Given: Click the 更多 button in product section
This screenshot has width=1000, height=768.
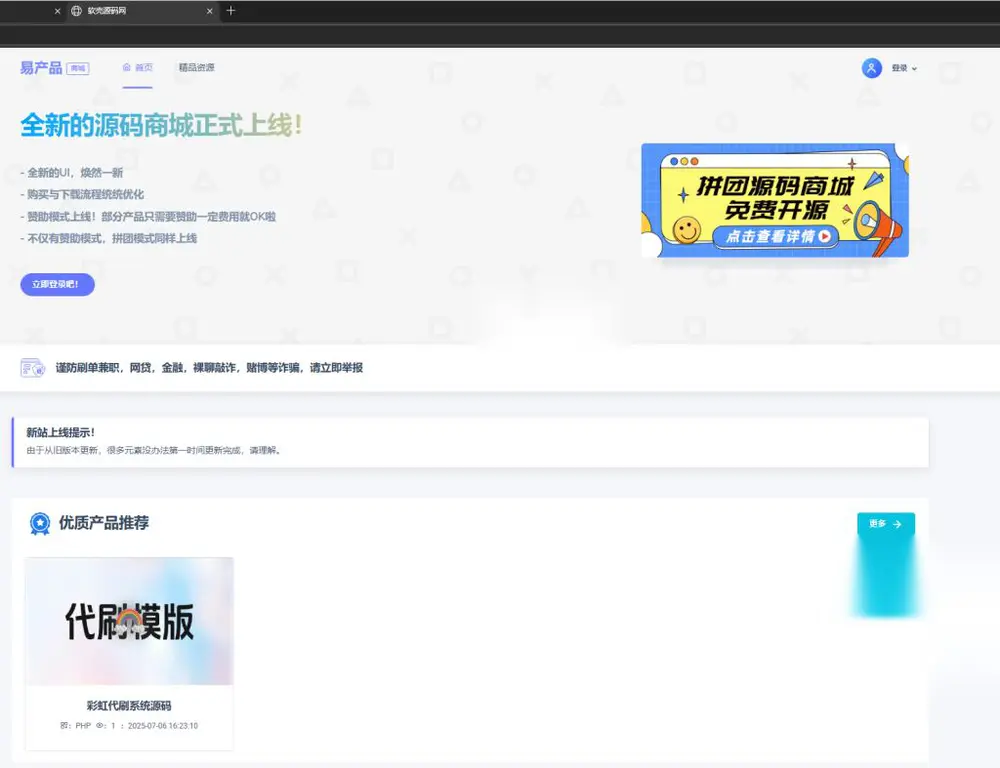Looking at the screenshot, I should click(x=886, y=524).
